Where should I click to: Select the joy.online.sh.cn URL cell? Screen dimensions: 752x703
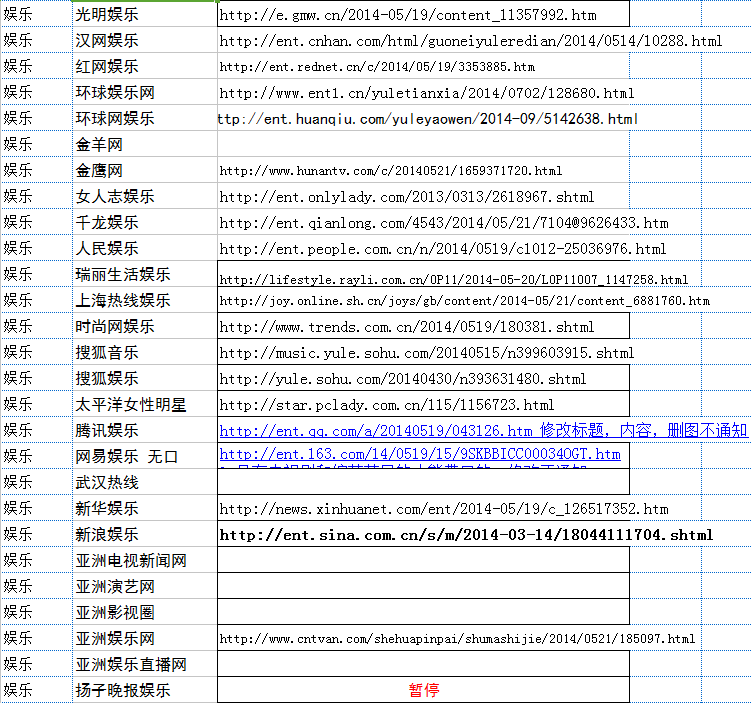pyautogui.click(x=423, y=300)
